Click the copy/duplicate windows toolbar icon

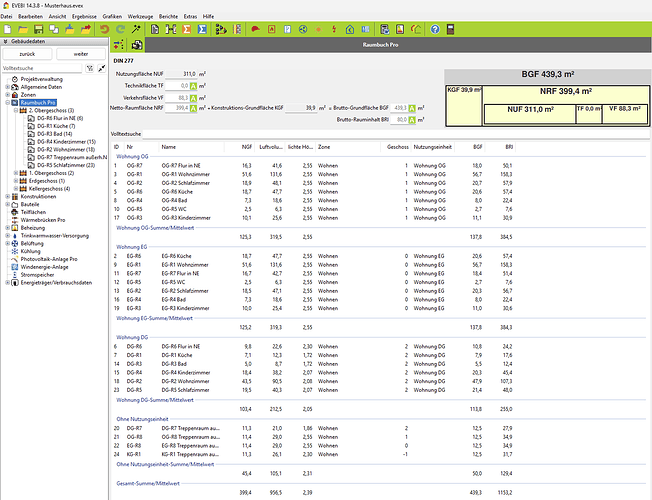pos(54,29)
